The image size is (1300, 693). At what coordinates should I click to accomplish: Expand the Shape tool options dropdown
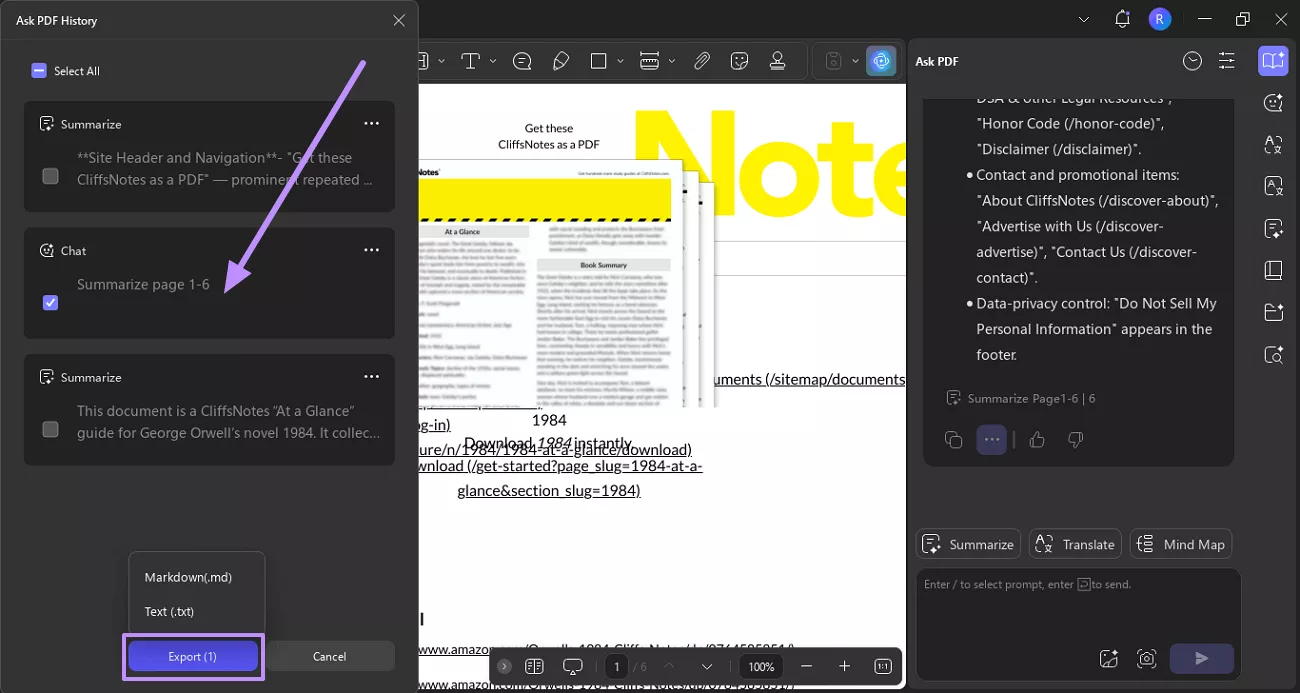click(621, 61)
